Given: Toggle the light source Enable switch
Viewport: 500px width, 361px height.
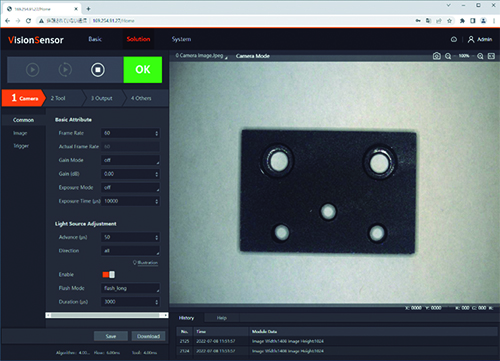Looking at the screenshot, I should click(x=109, y=274).
